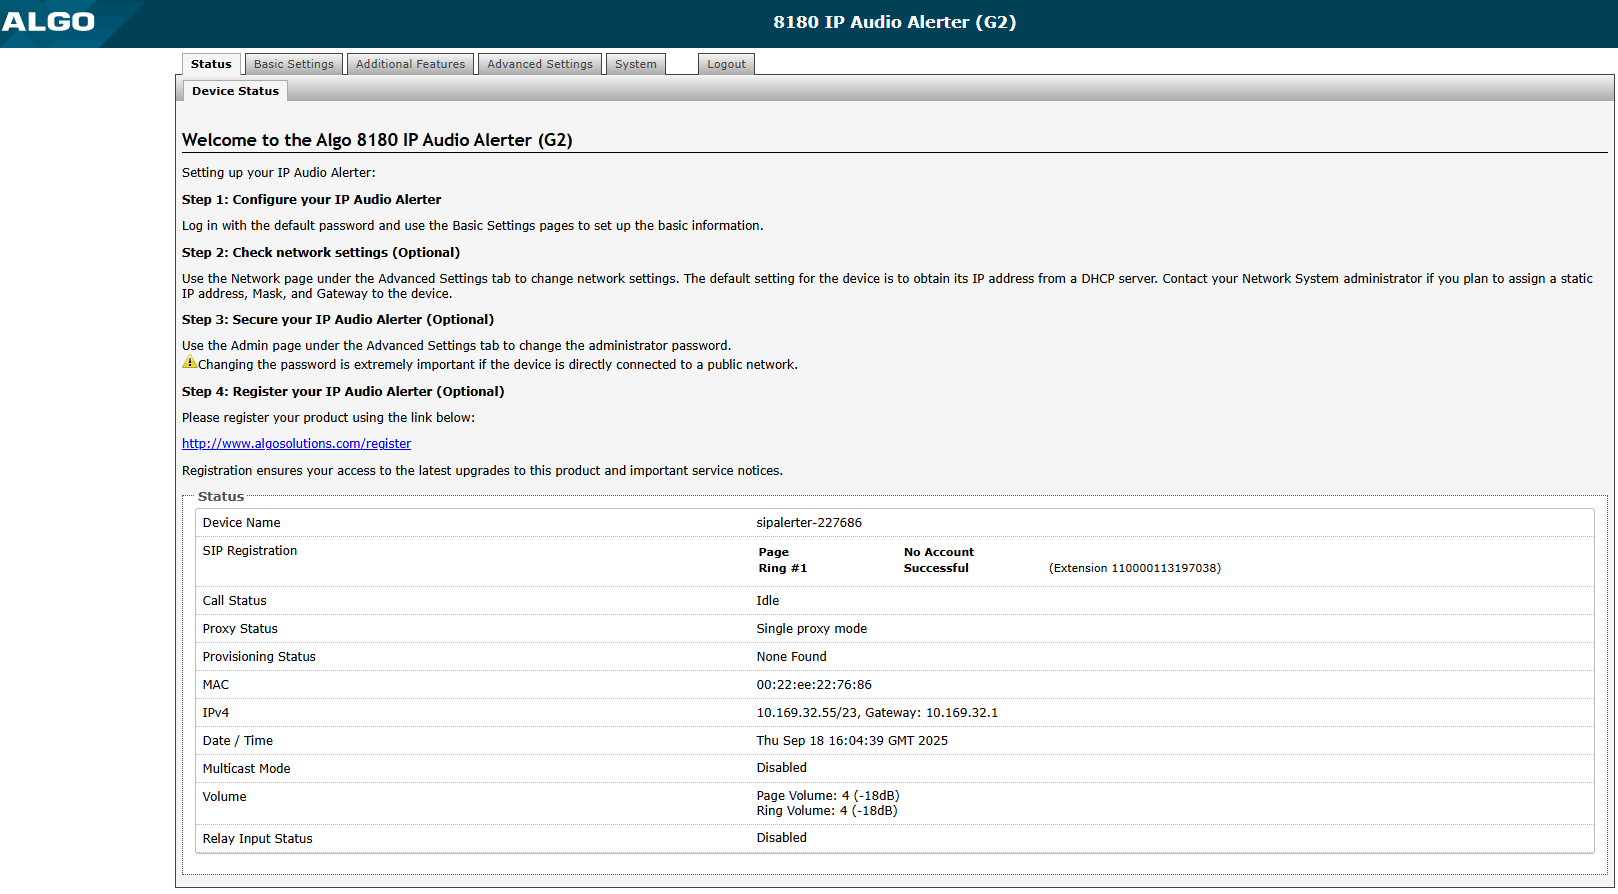Click the Page Volume value text

[x=827, y=796]
